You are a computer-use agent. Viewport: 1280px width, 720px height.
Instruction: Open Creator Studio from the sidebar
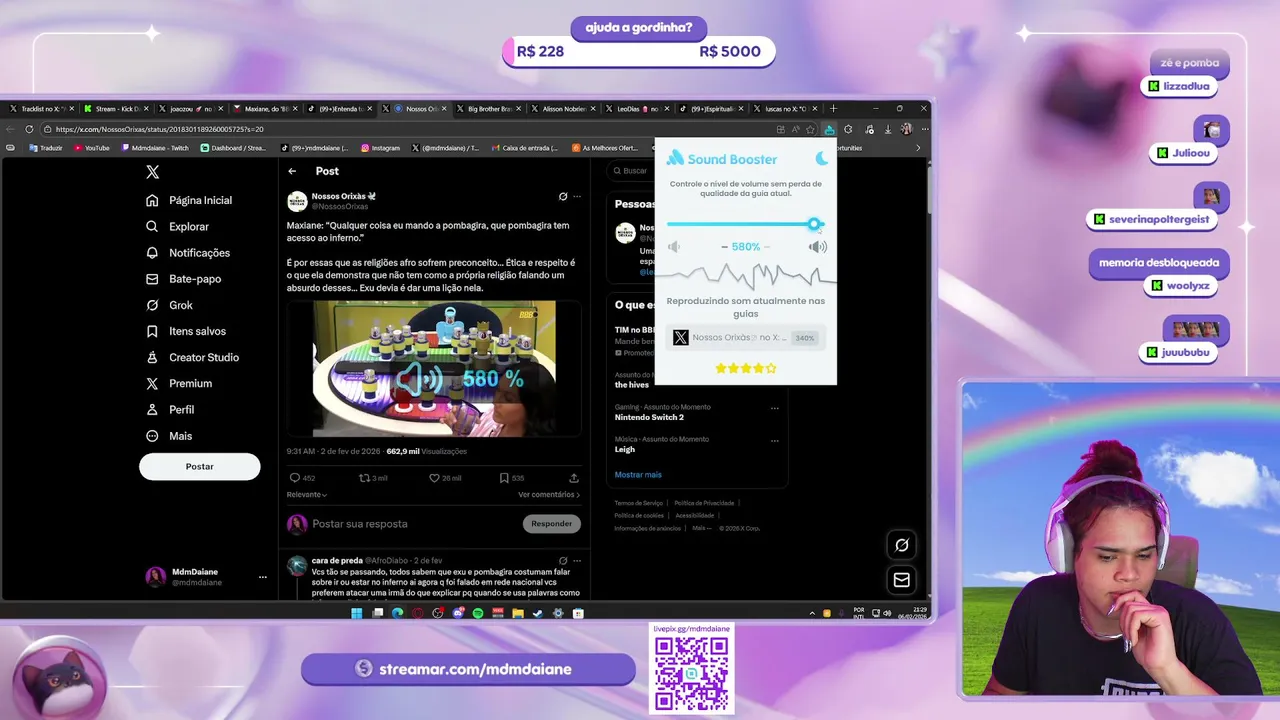192,357
